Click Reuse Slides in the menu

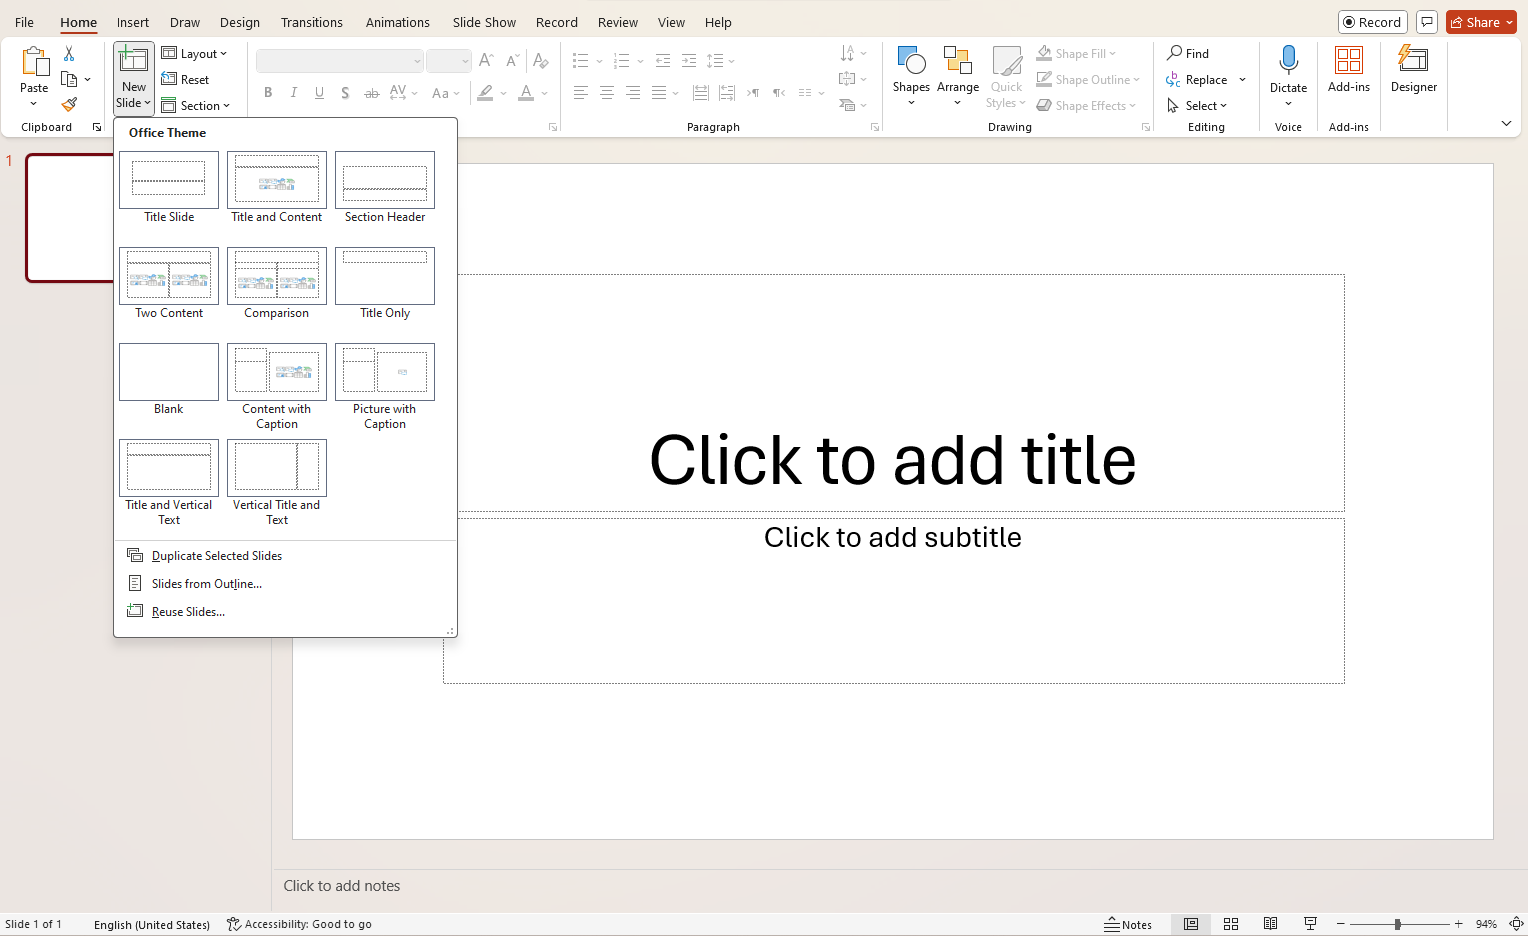[x=186, y=611]
